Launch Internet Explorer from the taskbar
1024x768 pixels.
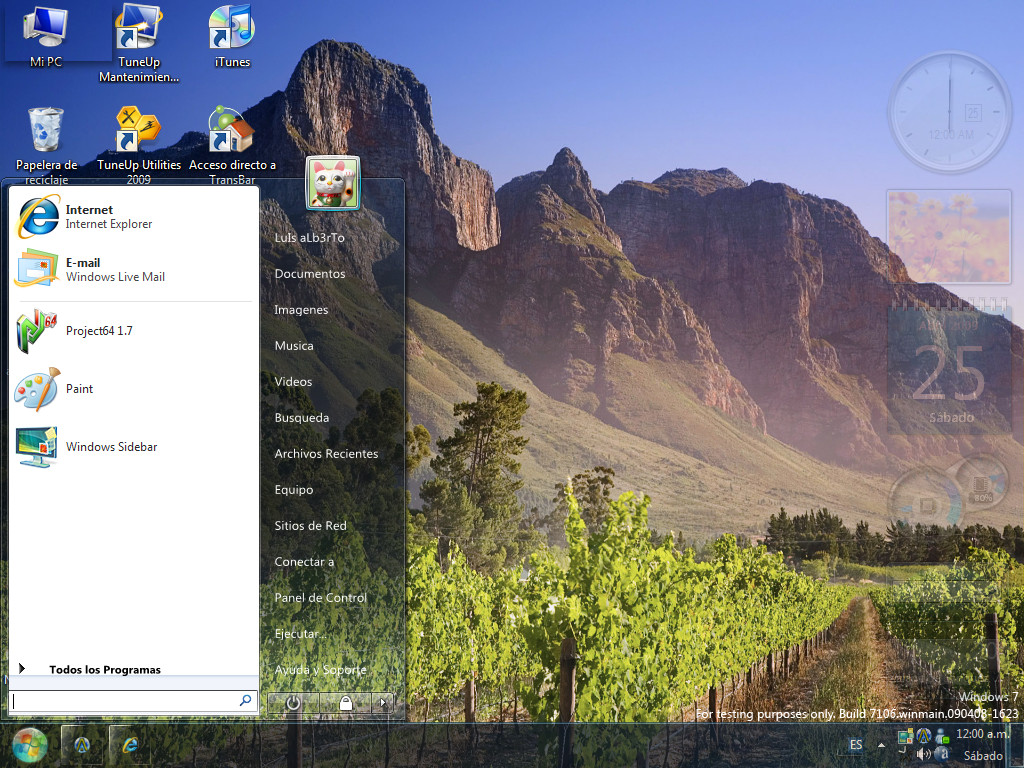click(x=129, y=746)
